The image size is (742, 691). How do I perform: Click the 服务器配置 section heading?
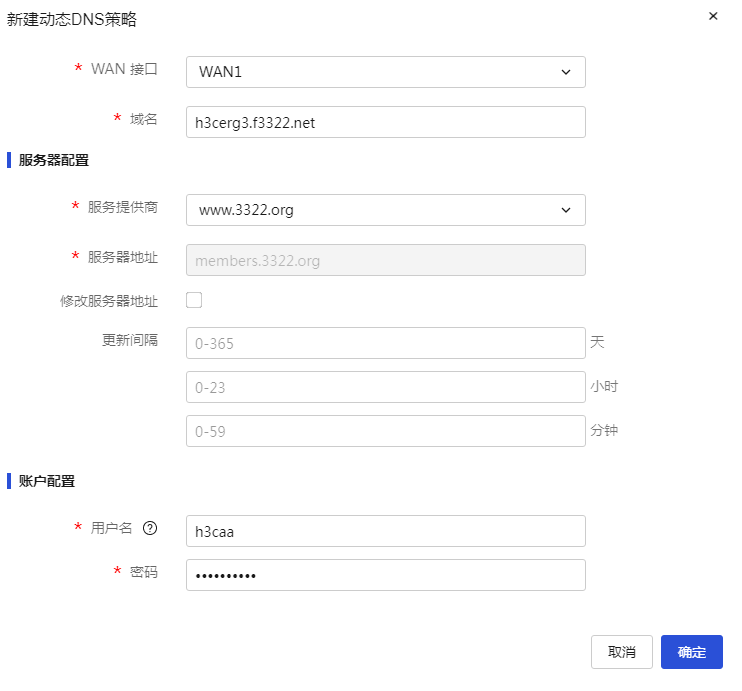53,160
